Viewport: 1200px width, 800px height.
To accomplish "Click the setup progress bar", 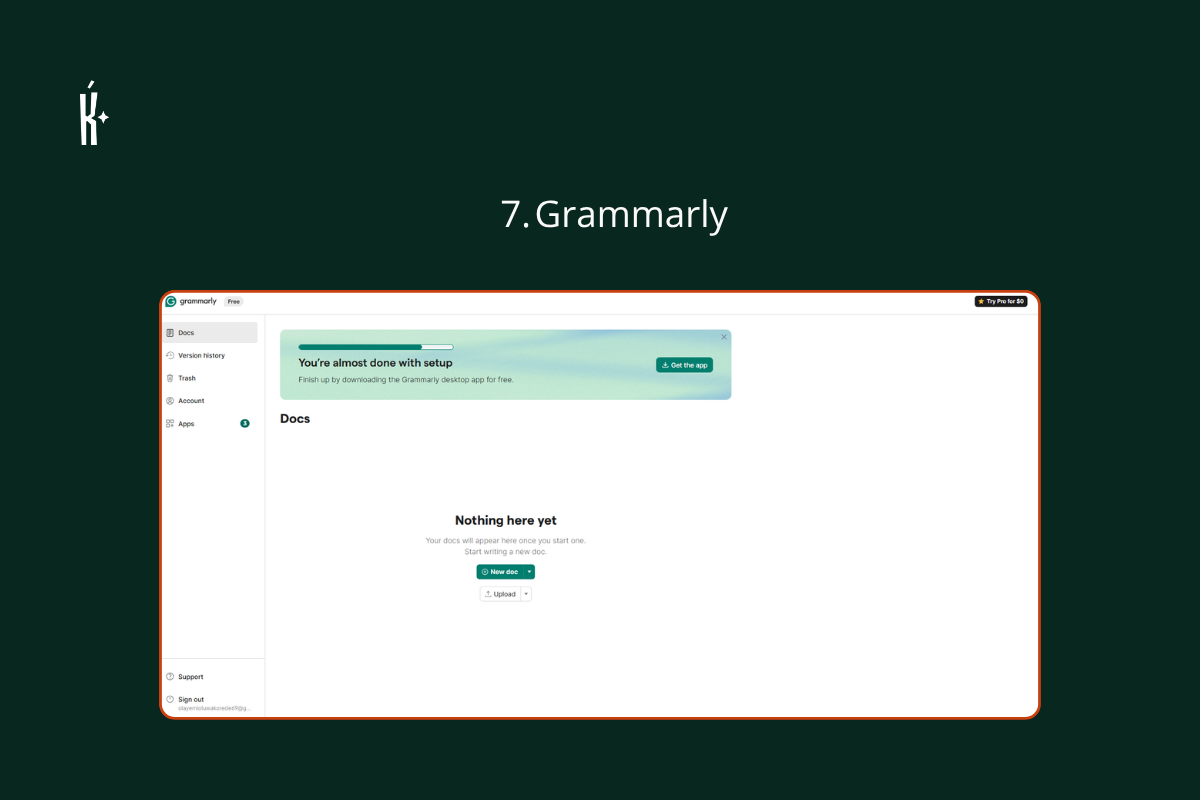I will click(x=376, y=347).
